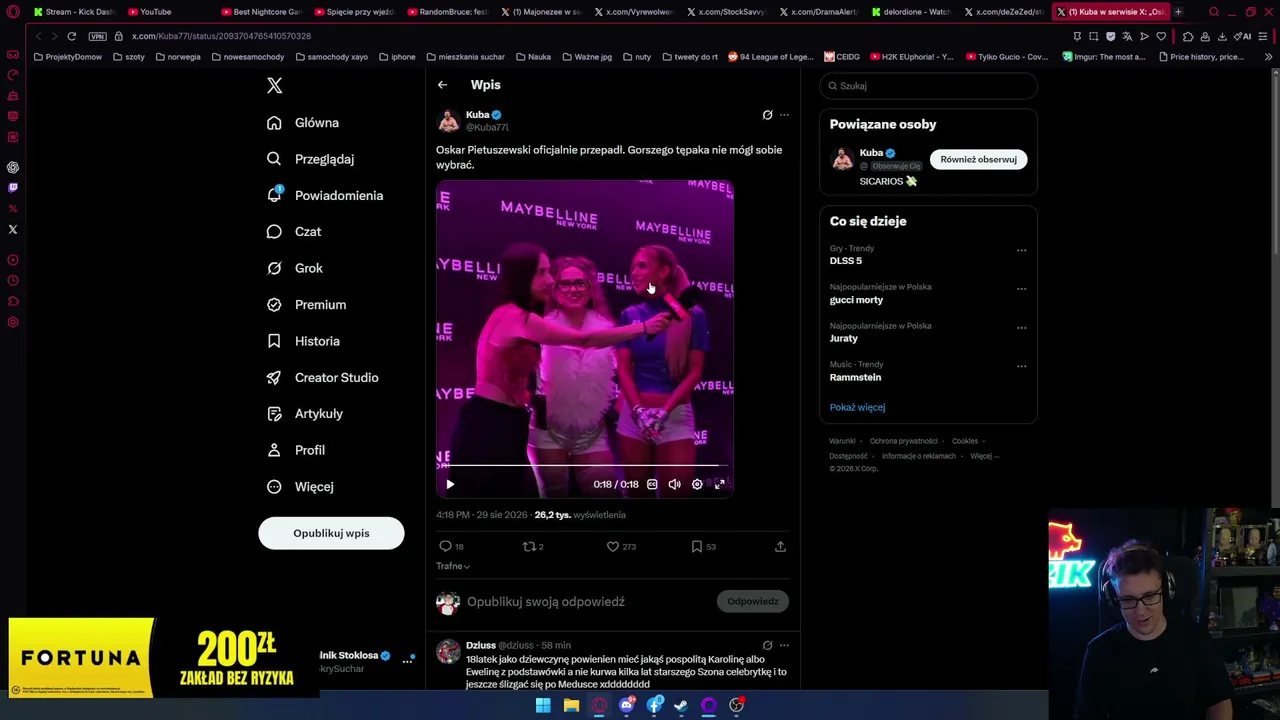
Task: Open the Pokaż więcej trends link
Action: pyautogui.click(x=857, y=407)
